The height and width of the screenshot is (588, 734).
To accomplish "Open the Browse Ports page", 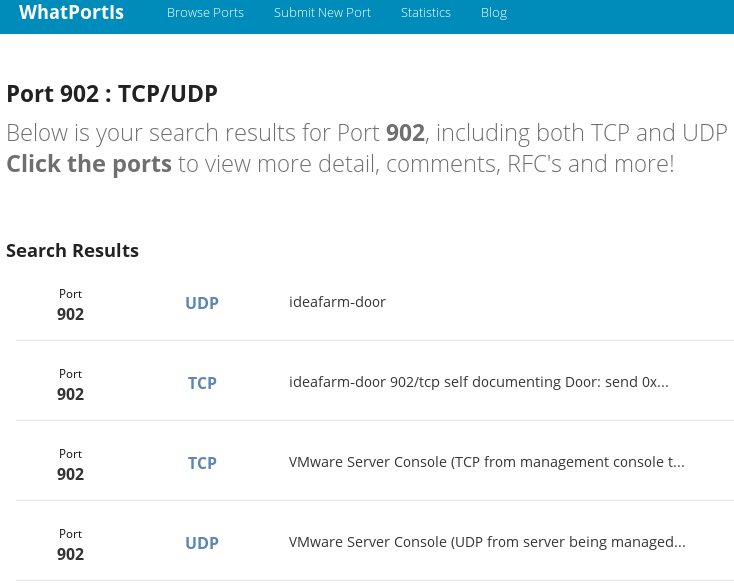I will 205,13.
